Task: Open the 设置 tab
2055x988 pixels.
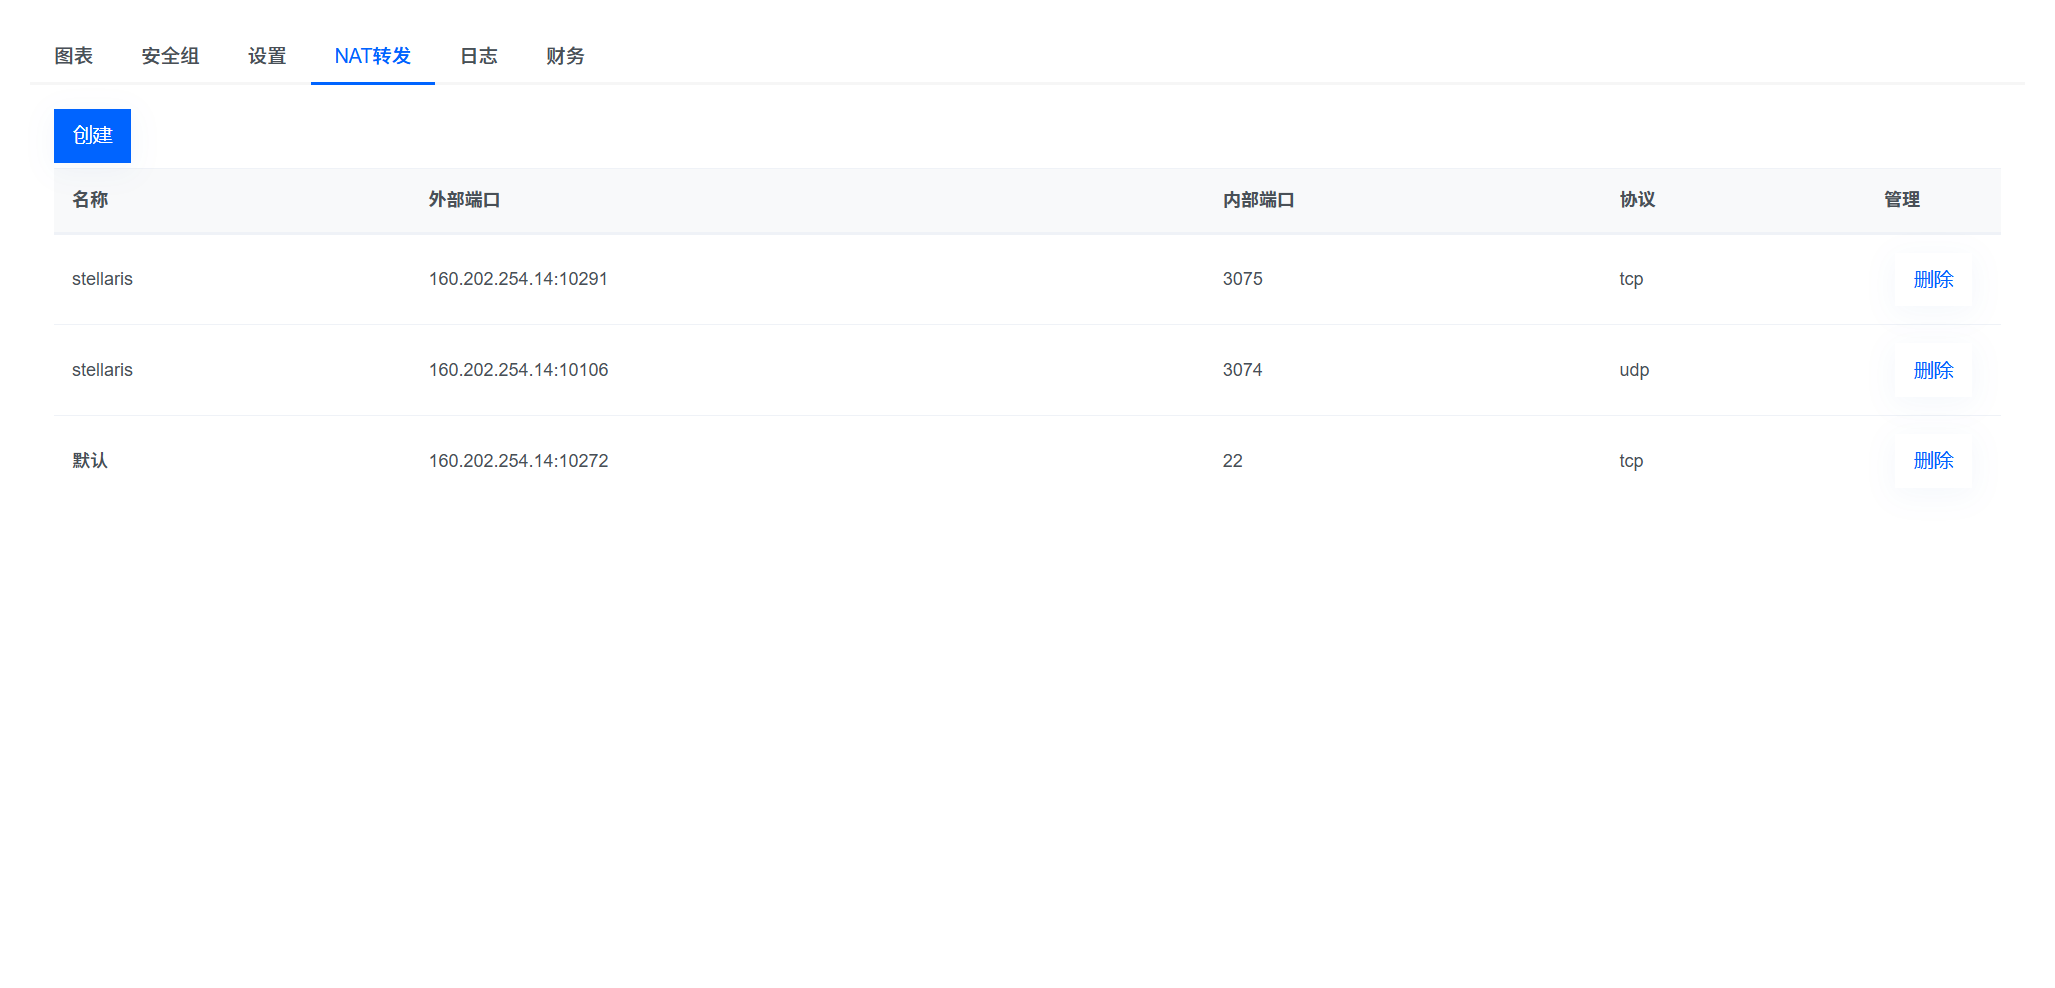Action: (267, 56)
